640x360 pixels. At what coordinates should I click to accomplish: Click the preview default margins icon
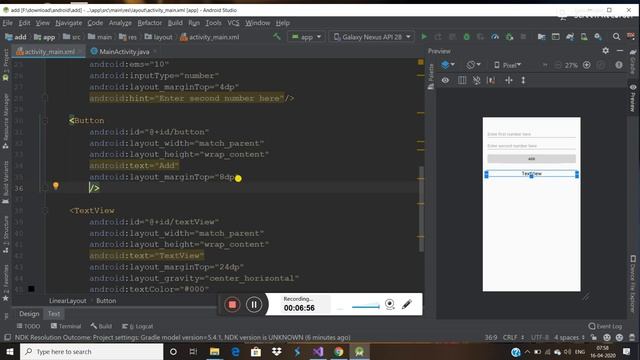[x=491, y=80]
